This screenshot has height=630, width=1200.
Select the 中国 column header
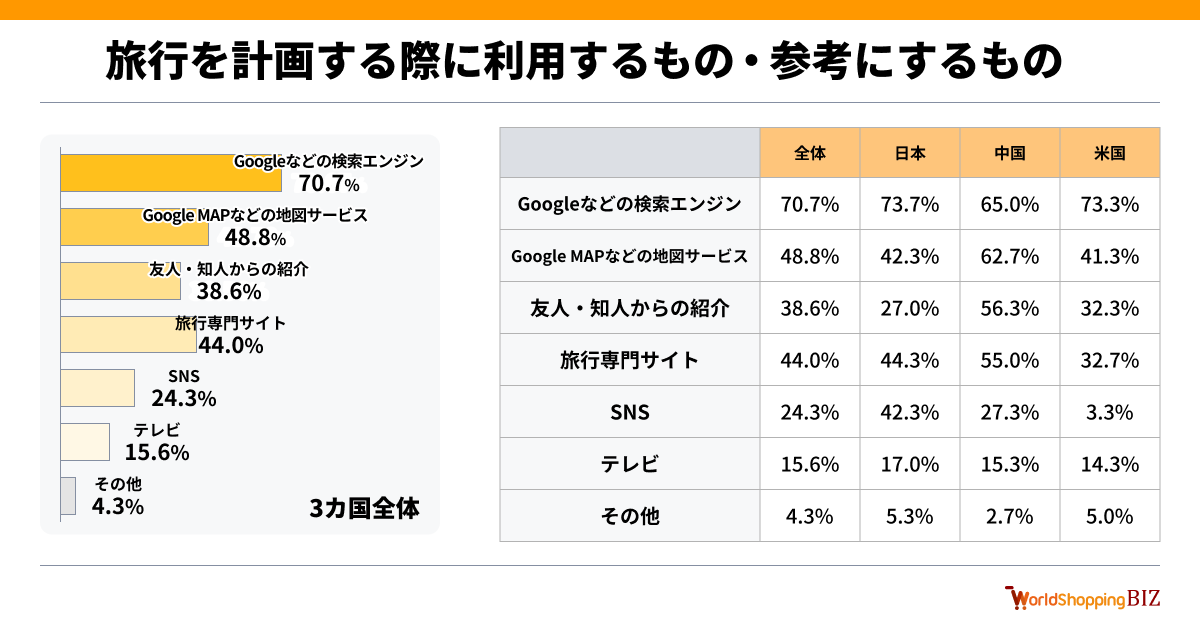(1010, 153)
